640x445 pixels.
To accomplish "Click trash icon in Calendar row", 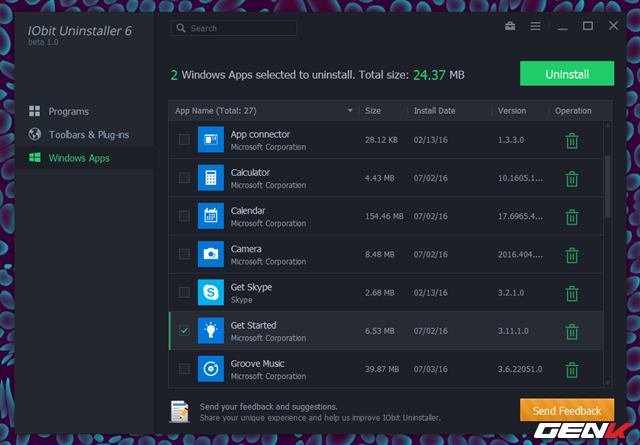I will (572, 217).
